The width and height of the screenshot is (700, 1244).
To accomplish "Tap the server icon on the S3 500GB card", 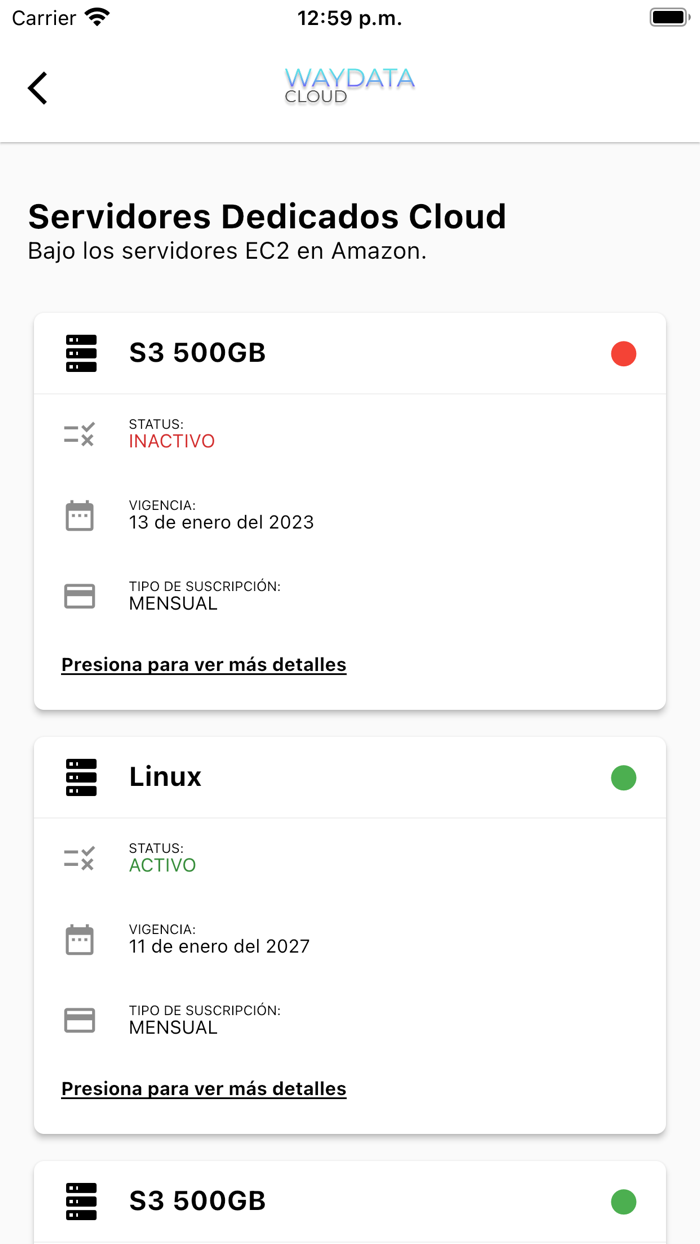I will (81, 353).
